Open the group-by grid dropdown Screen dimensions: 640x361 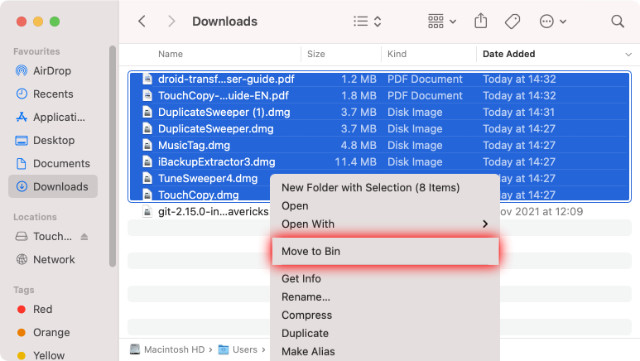(x=442, y=21)
